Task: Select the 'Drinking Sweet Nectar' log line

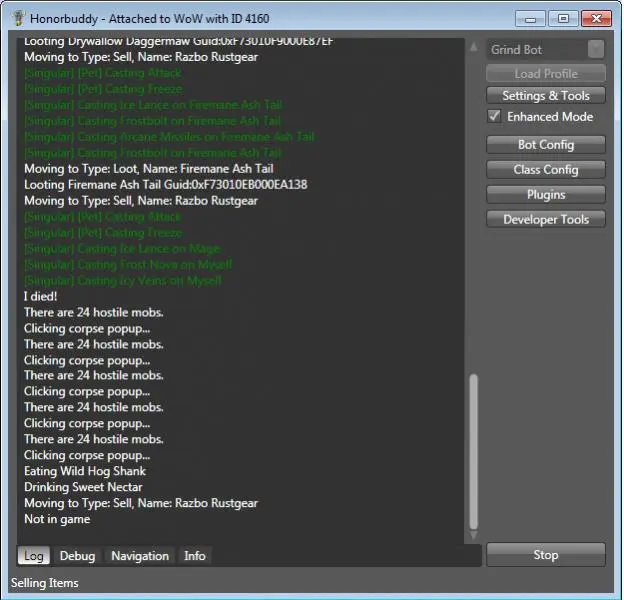Action: click(x=83, y=487)
